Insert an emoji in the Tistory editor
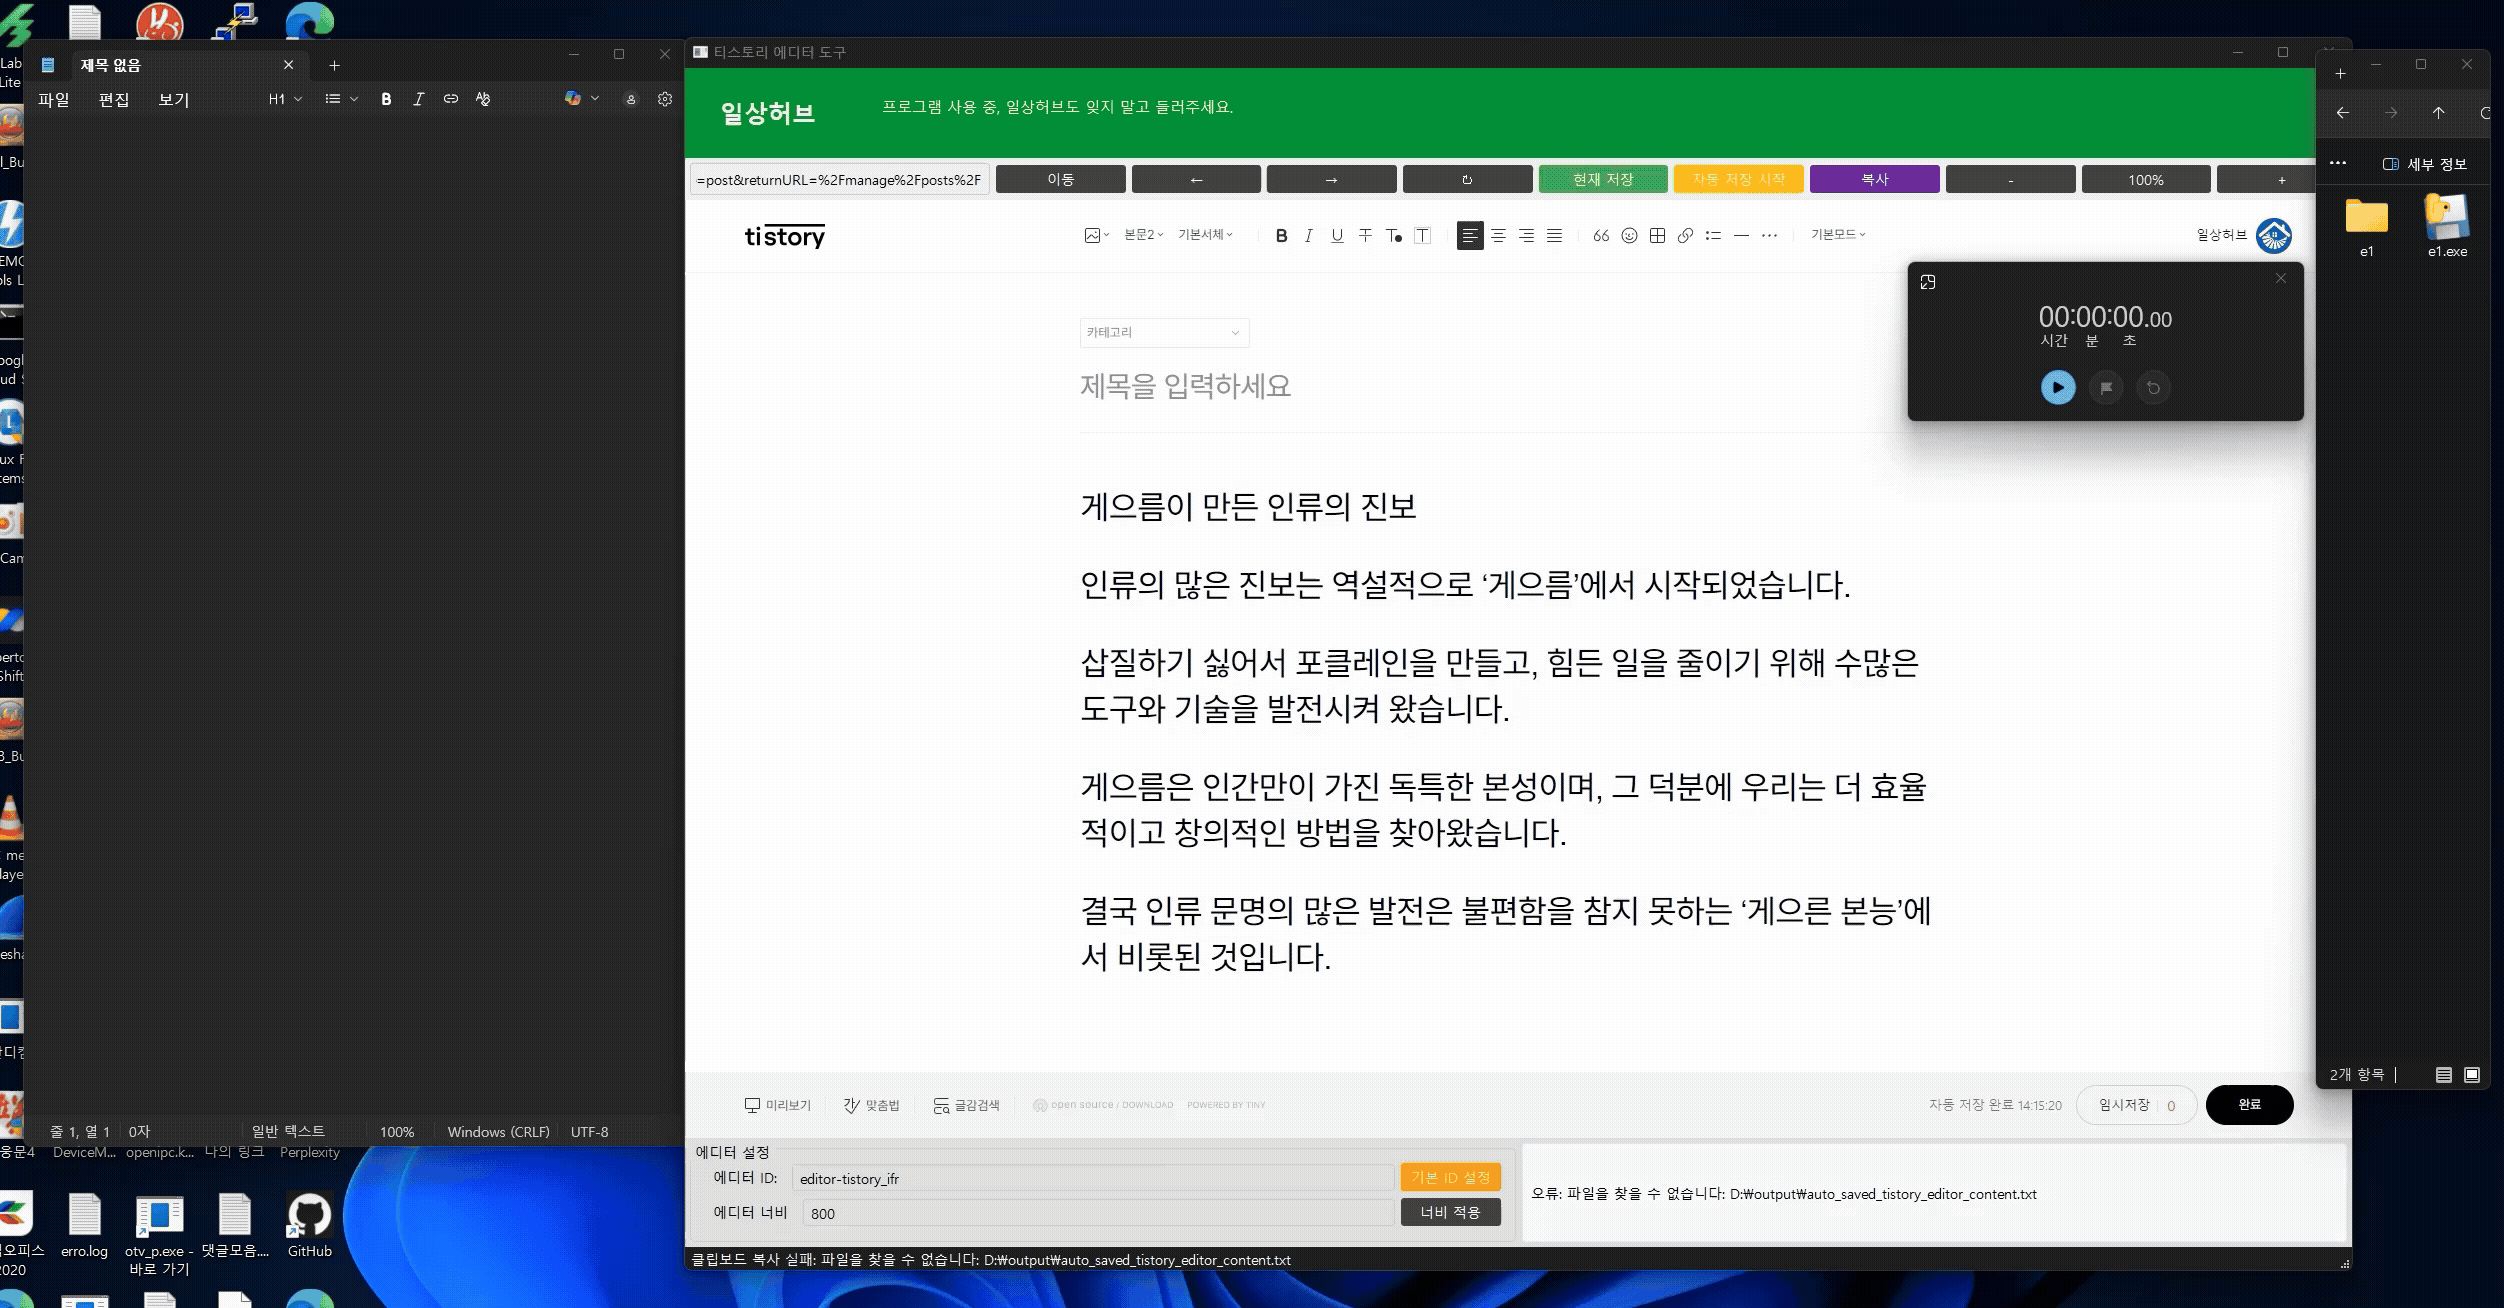Screen dimensions: 2504x1308 point(1630,236)
